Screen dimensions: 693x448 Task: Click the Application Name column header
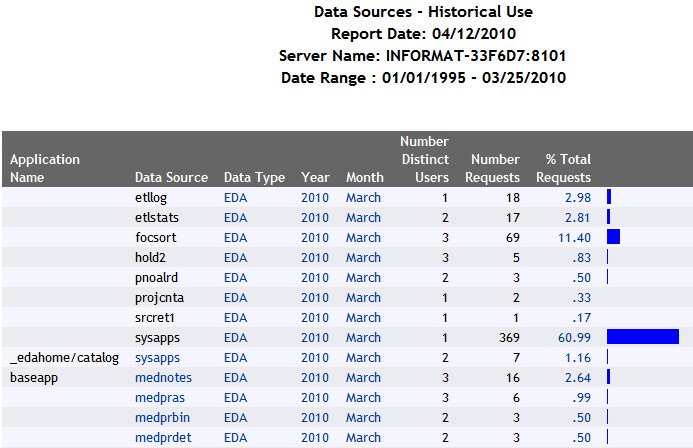coord(45,168)
